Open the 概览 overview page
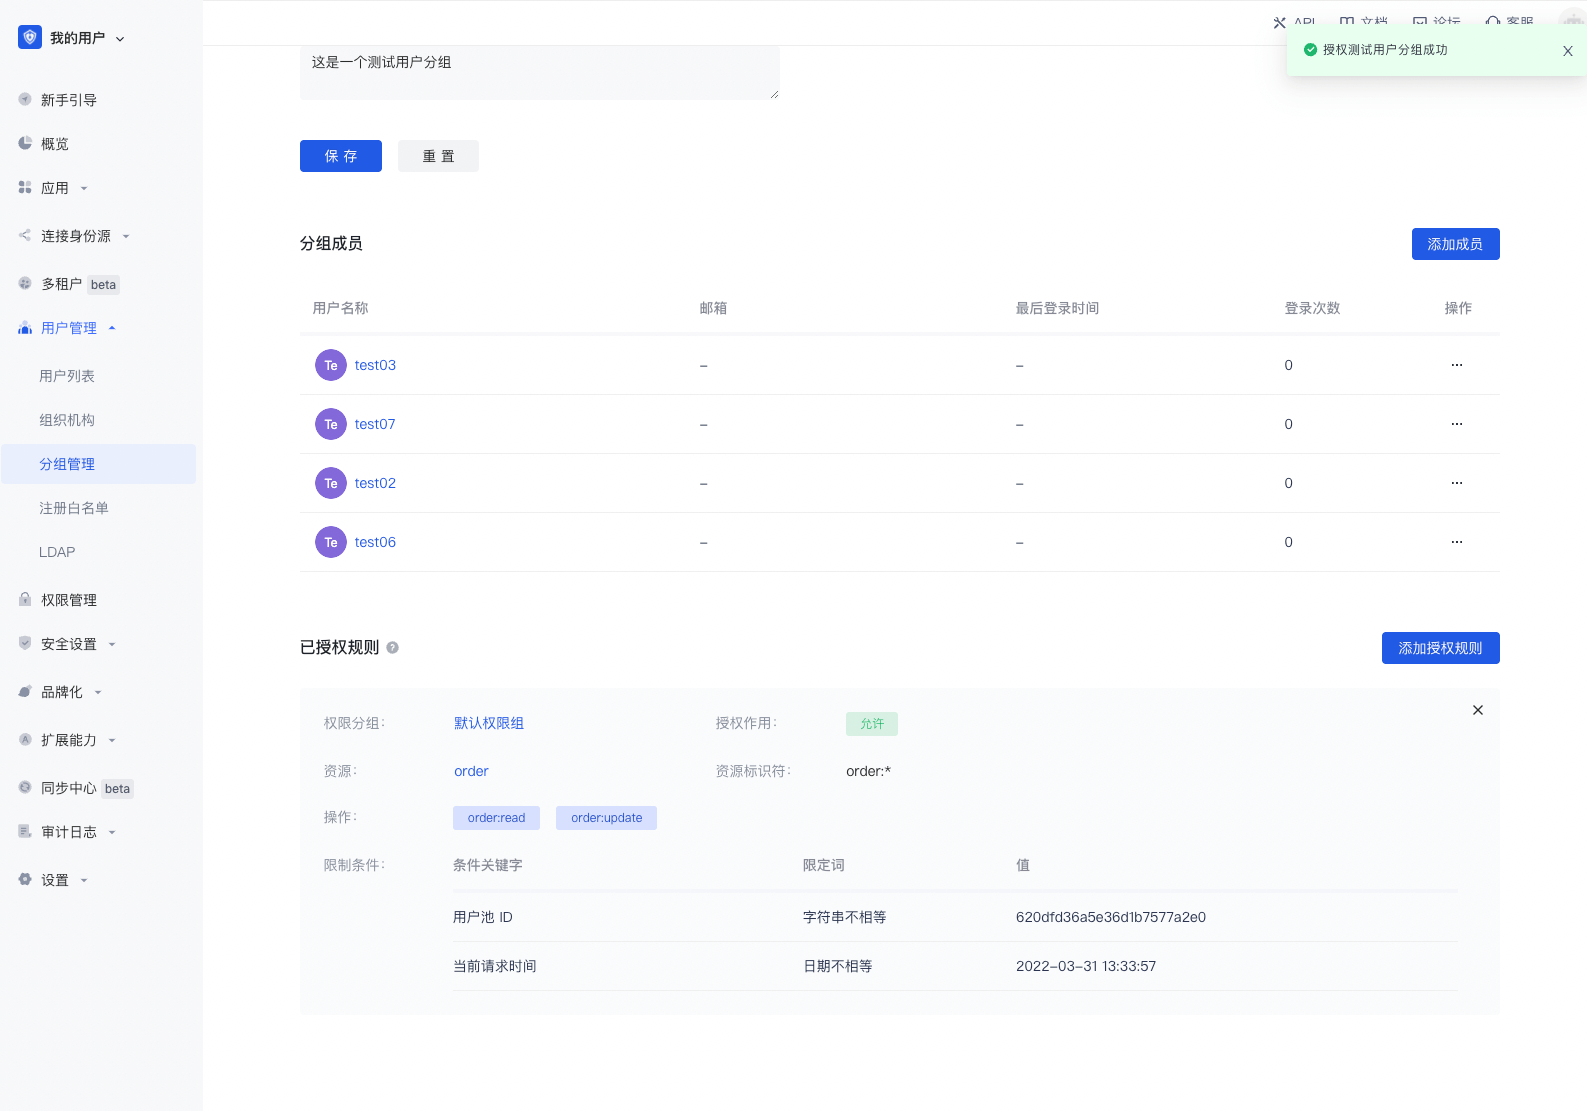This screenshot has width=1587, height=1111. coord(54,144)
